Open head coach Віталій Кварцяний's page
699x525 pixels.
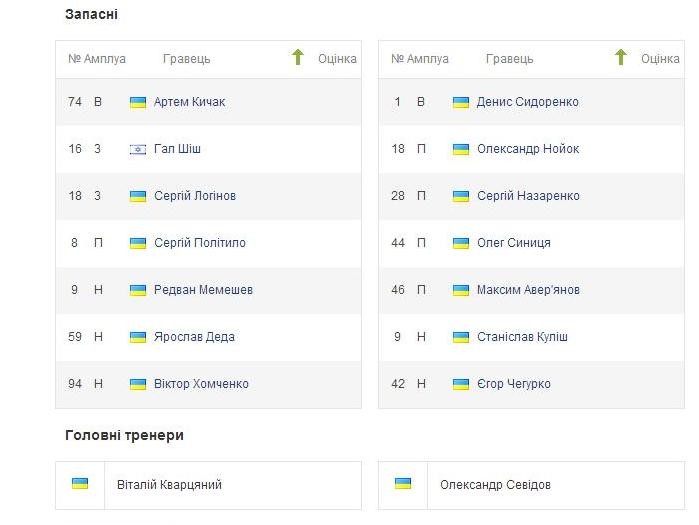pyautogui.click(x=169, y=484)
